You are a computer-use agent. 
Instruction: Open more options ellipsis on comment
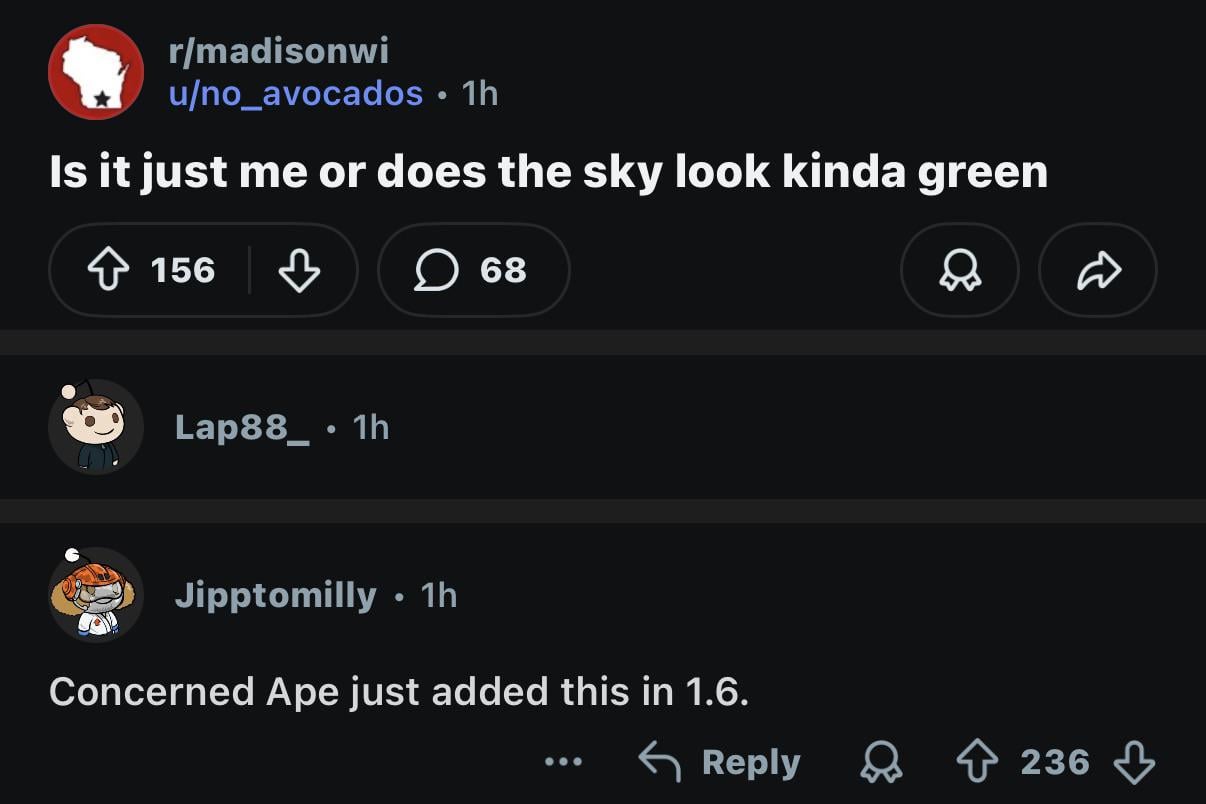[x=563, y=762]
